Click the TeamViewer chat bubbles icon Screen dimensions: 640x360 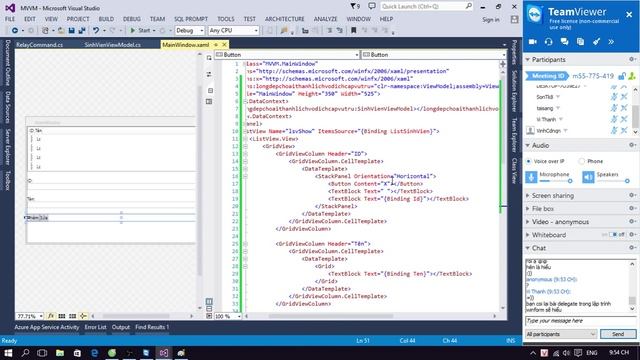[x=564, y=42]
